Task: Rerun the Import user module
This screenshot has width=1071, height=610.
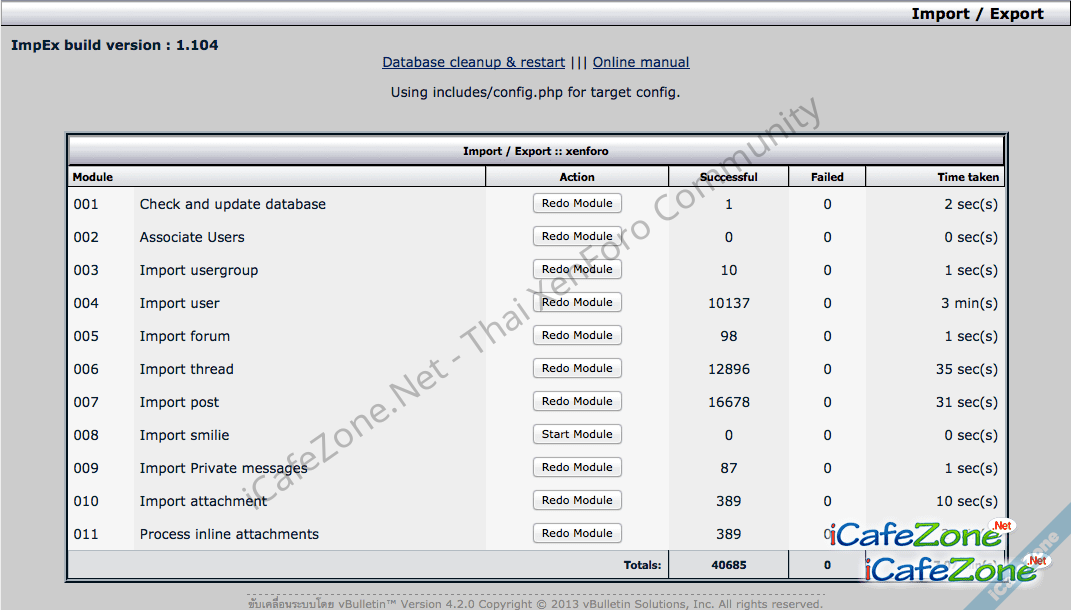Action: [577, 302]
